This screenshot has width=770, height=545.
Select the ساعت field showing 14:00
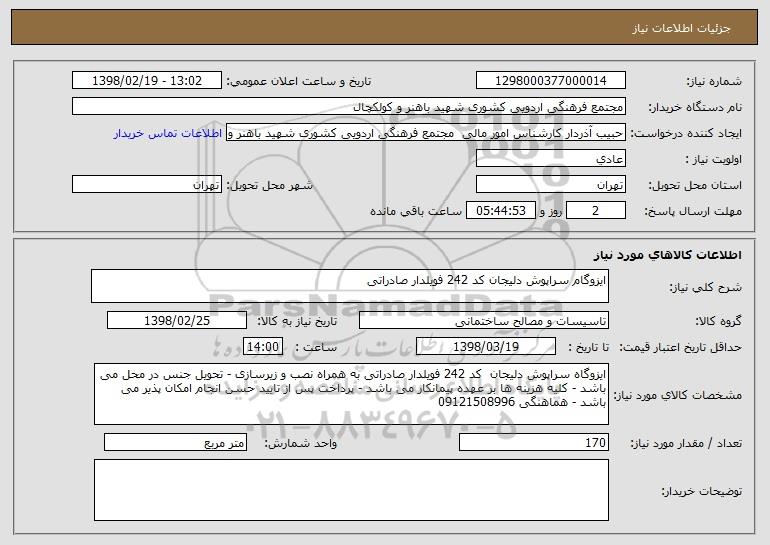click(263, 347)
